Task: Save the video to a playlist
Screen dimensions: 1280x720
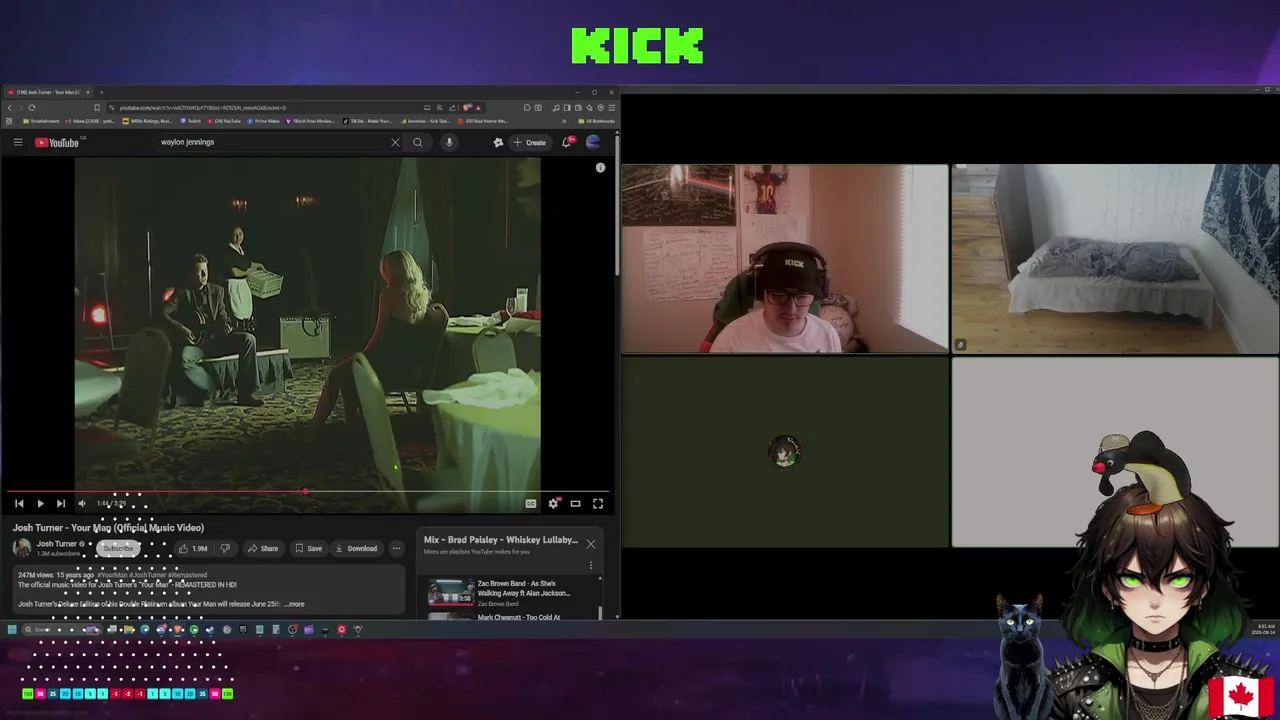Action: (308, 548)
